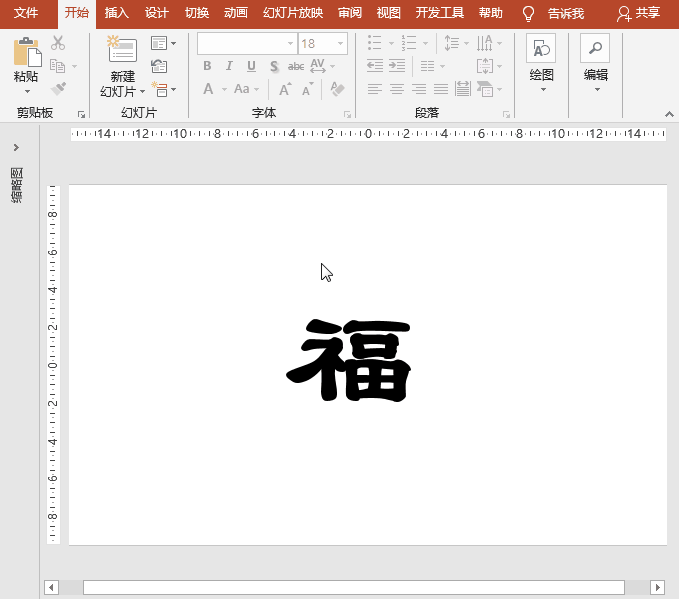Open the Review tab
The image size is (679, 599).
[x=349, y=13]
